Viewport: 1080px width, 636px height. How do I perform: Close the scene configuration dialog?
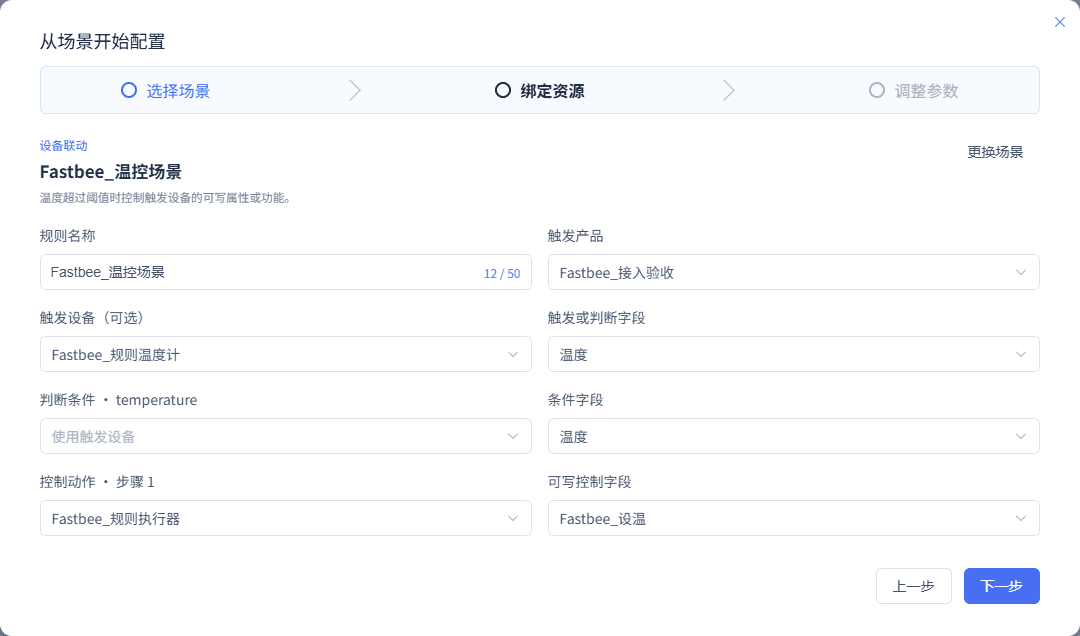(1059, 22)
